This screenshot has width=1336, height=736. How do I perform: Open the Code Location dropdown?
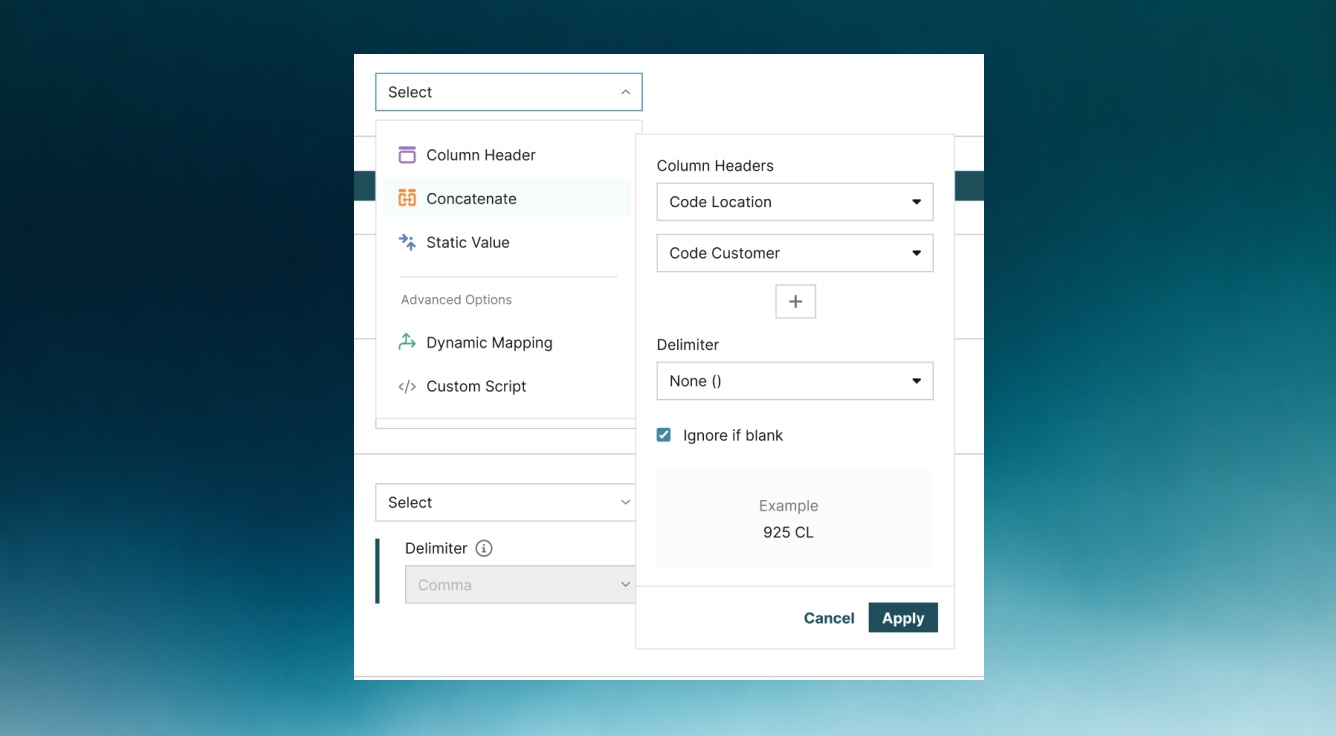[x=795, y=202]
